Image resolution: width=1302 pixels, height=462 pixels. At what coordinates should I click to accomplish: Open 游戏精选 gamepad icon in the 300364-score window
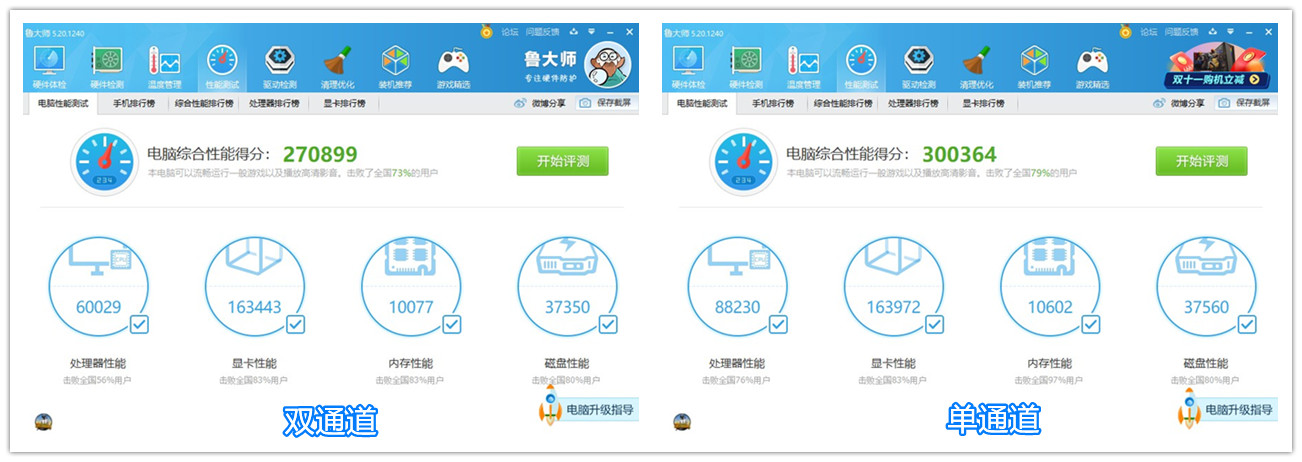coord(1092,62)
